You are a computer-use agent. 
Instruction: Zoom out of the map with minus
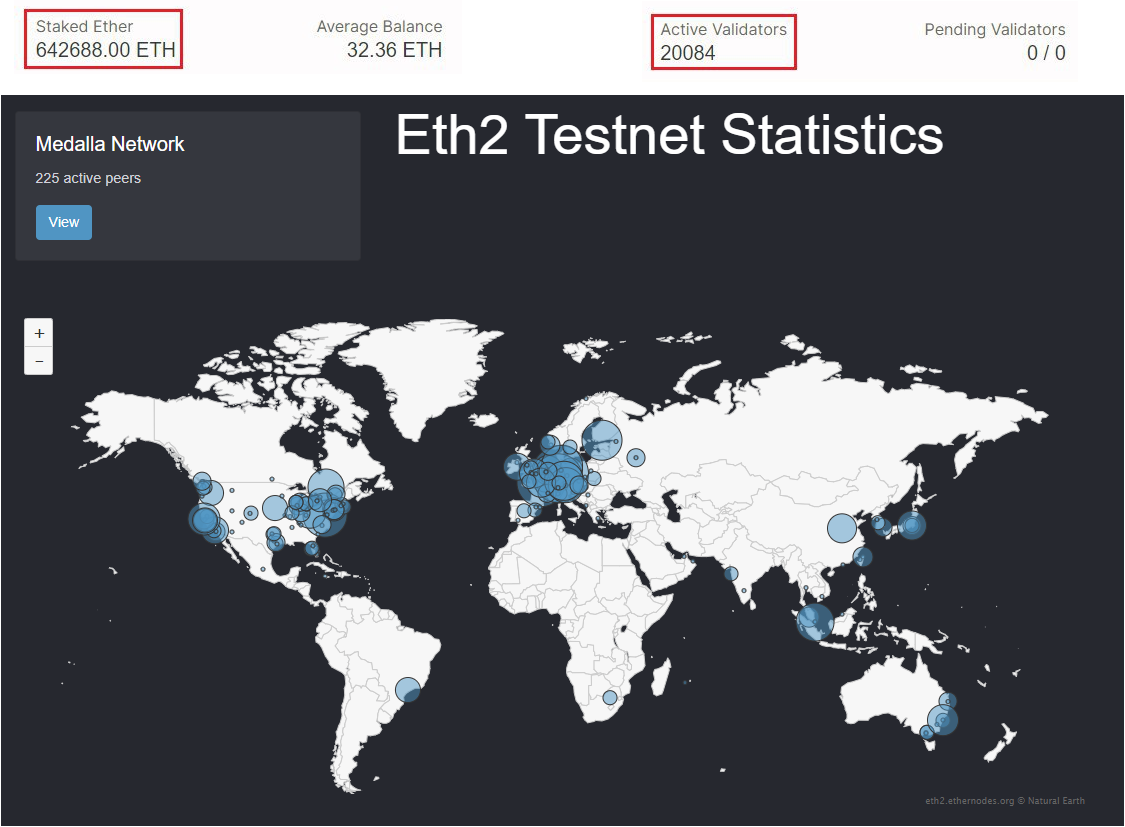click(39, 361)
